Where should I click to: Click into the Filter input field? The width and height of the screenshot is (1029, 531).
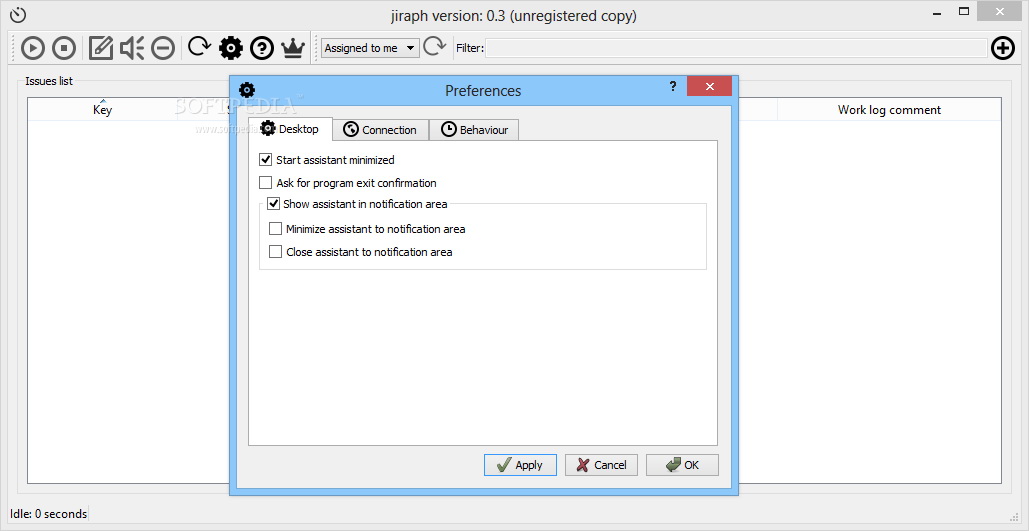click(736, 48)
